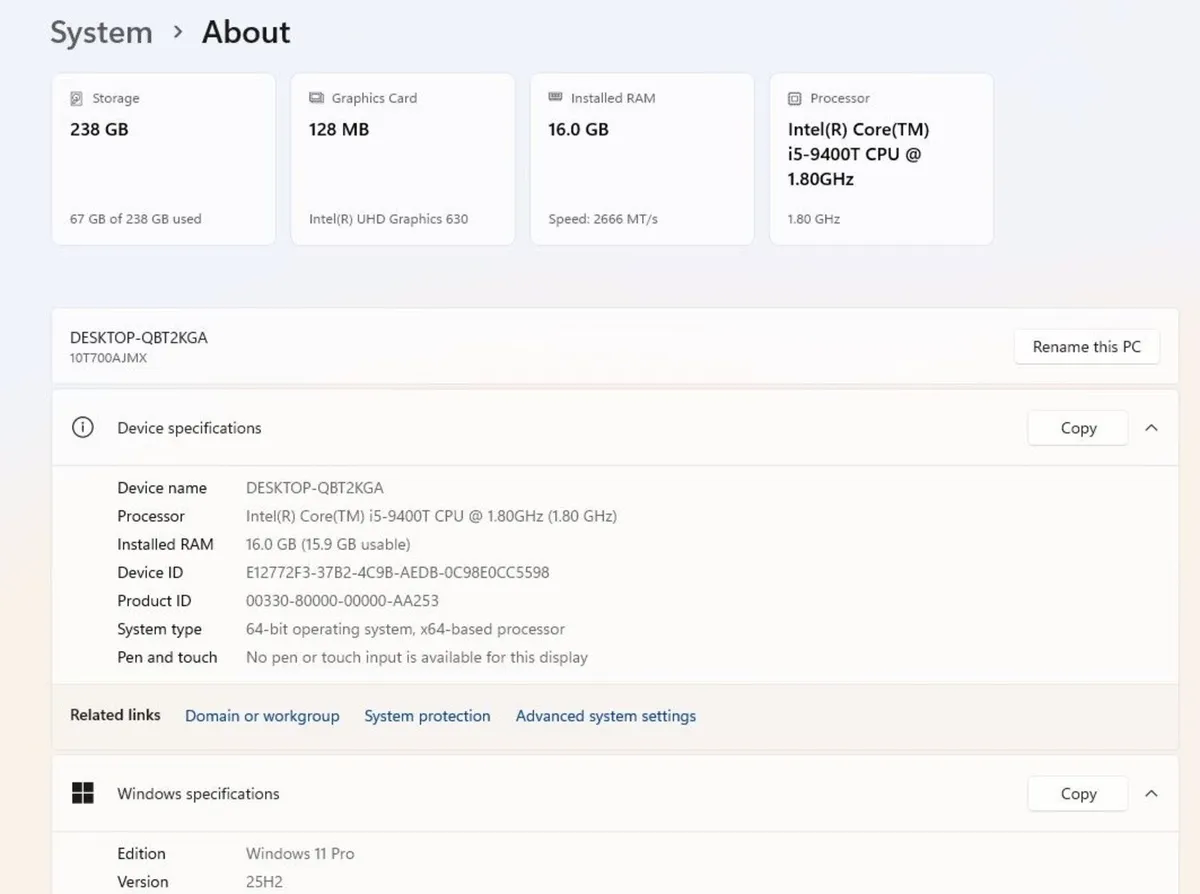The height and width of the screenshot is (894, 1200).
Task: Click the Graphics Card monitor icon
Action: [316, 98]
